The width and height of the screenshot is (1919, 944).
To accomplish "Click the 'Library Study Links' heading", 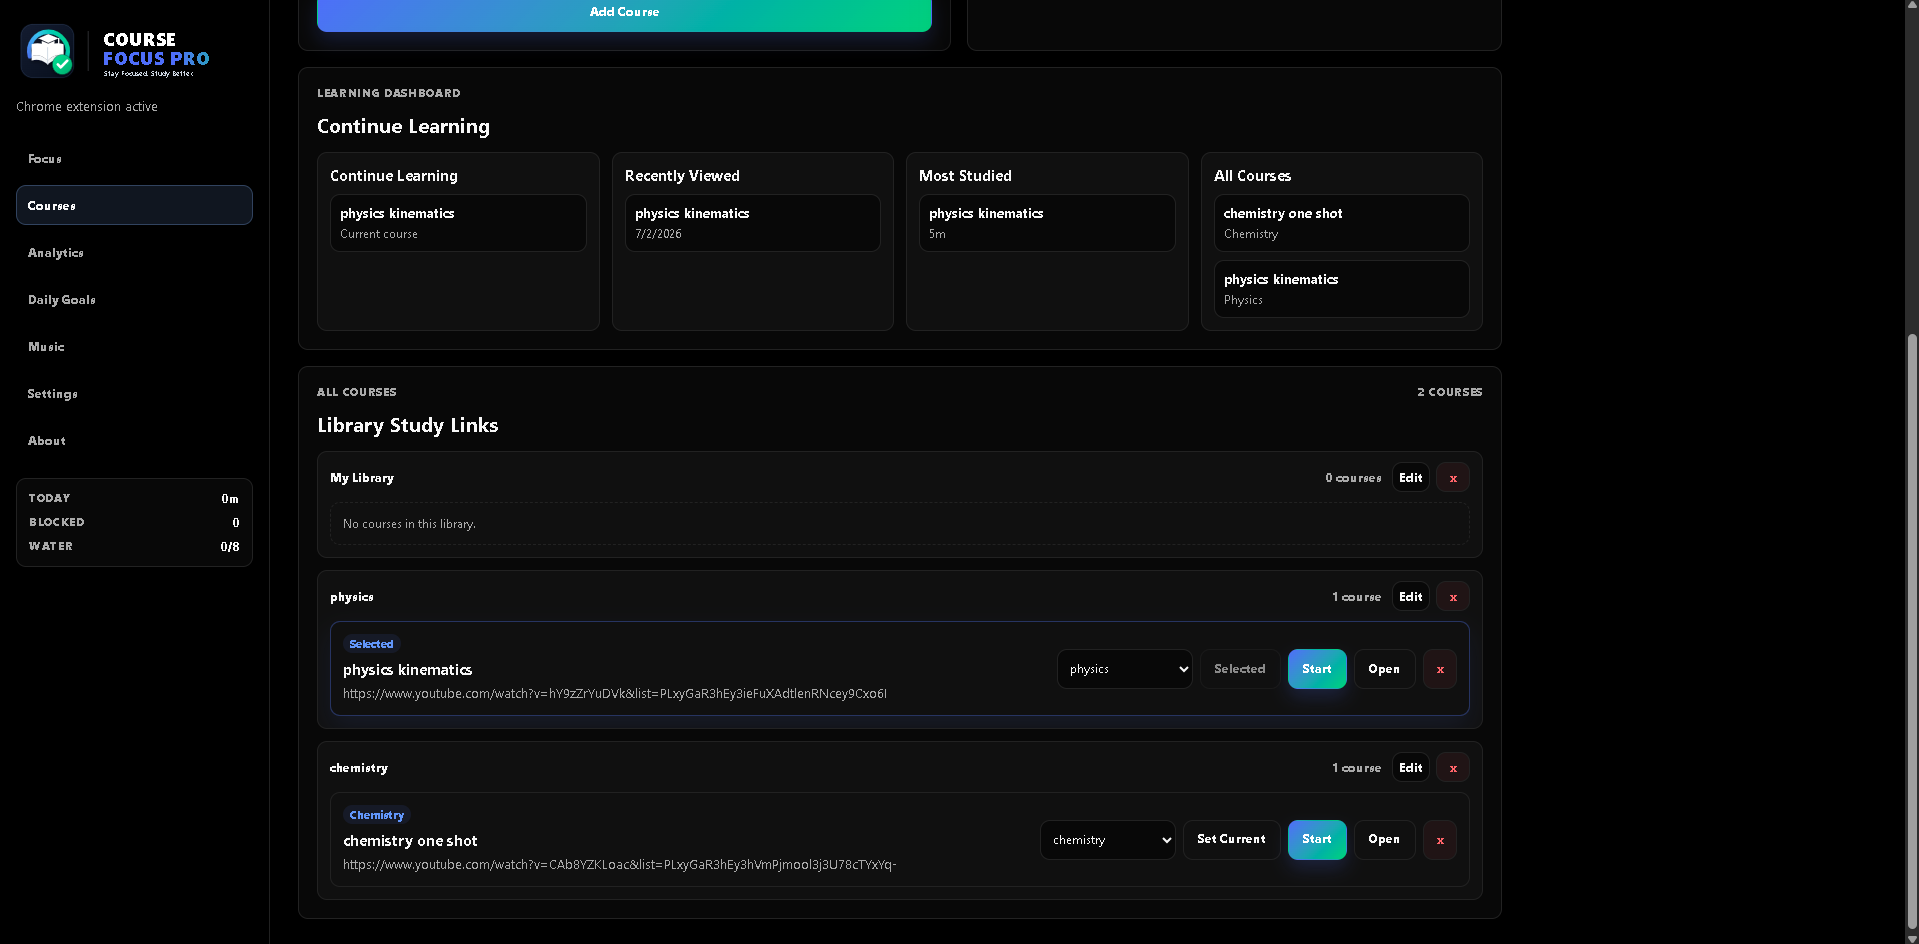I will coord(408,425).
